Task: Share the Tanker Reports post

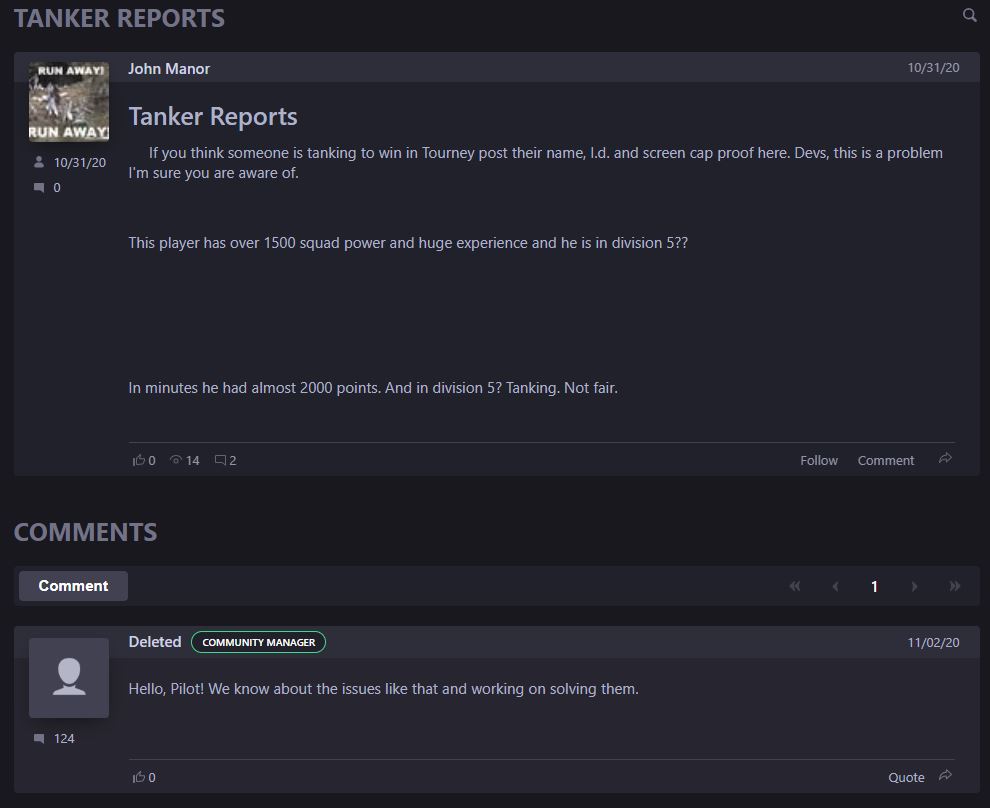Action: coord(945,459)
